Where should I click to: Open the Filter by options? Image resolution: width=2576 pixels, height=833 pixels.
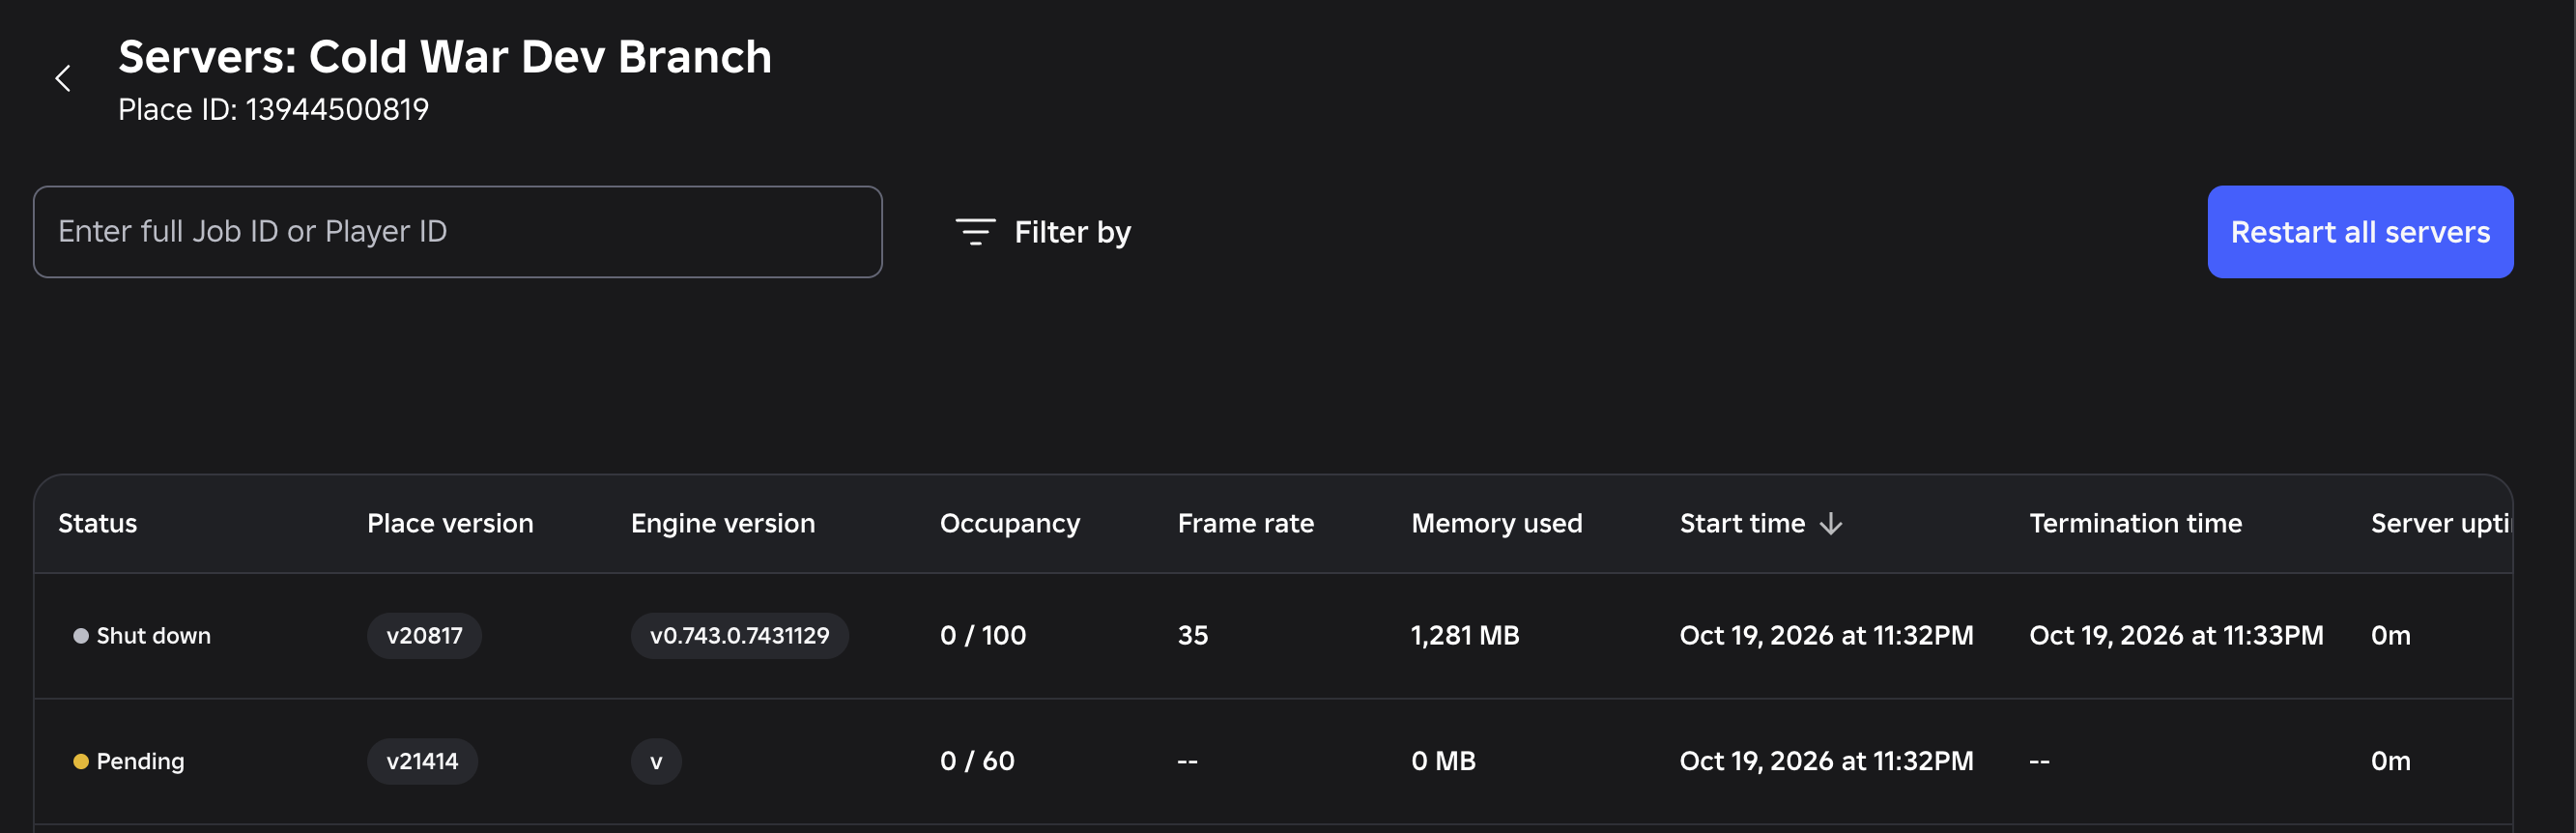pos(1043,232)
